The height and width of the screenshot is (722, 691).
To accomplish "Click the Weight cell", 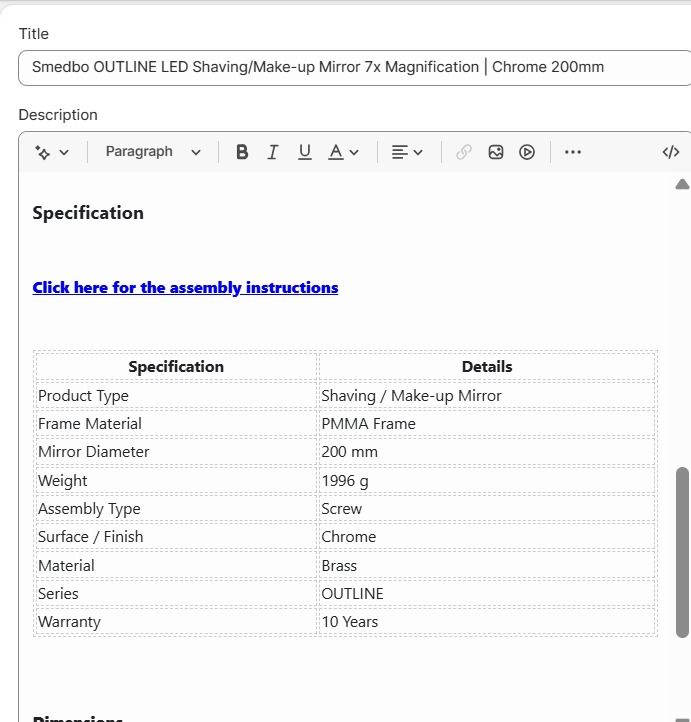I will (176, 480).
